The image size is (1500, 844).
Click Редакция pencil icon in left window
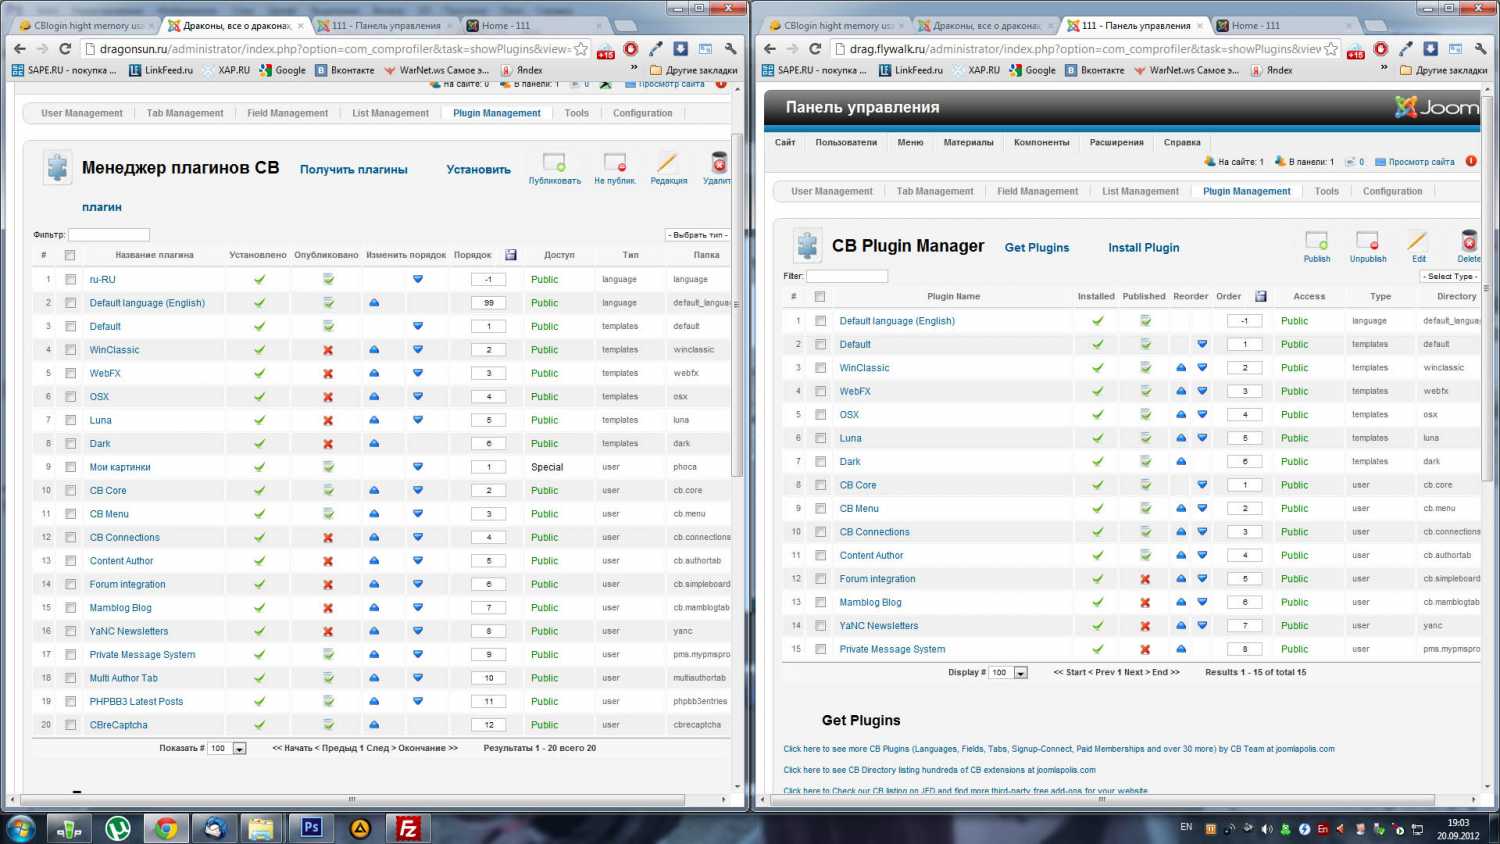pyautogui.click(x=668, y=163)
